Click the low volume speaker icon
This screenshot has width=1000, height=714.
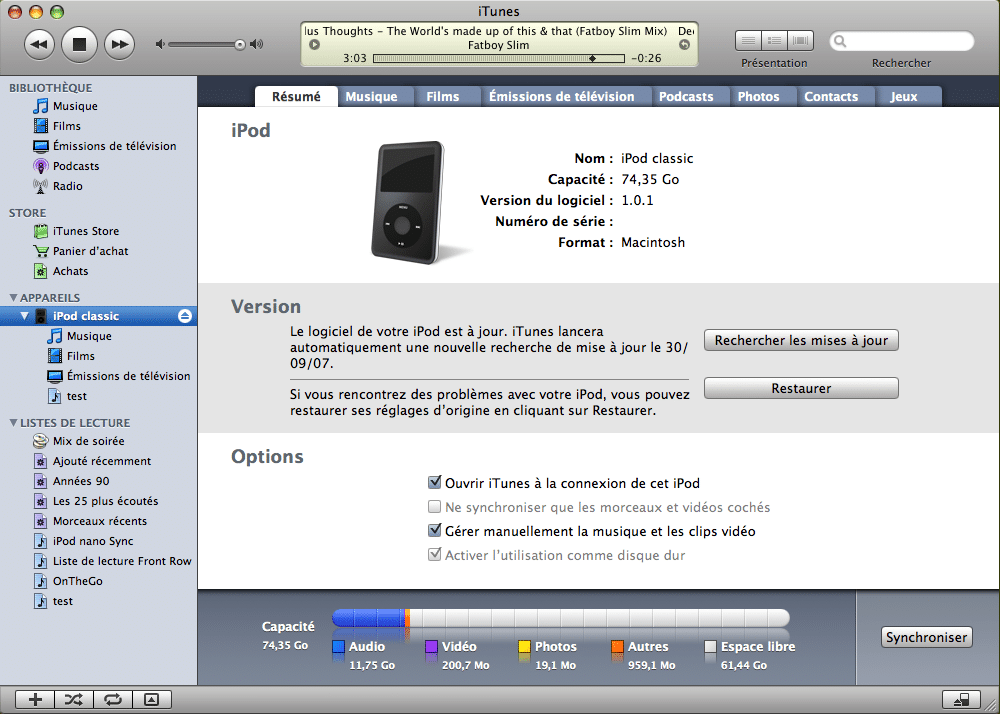click(160, 44)
